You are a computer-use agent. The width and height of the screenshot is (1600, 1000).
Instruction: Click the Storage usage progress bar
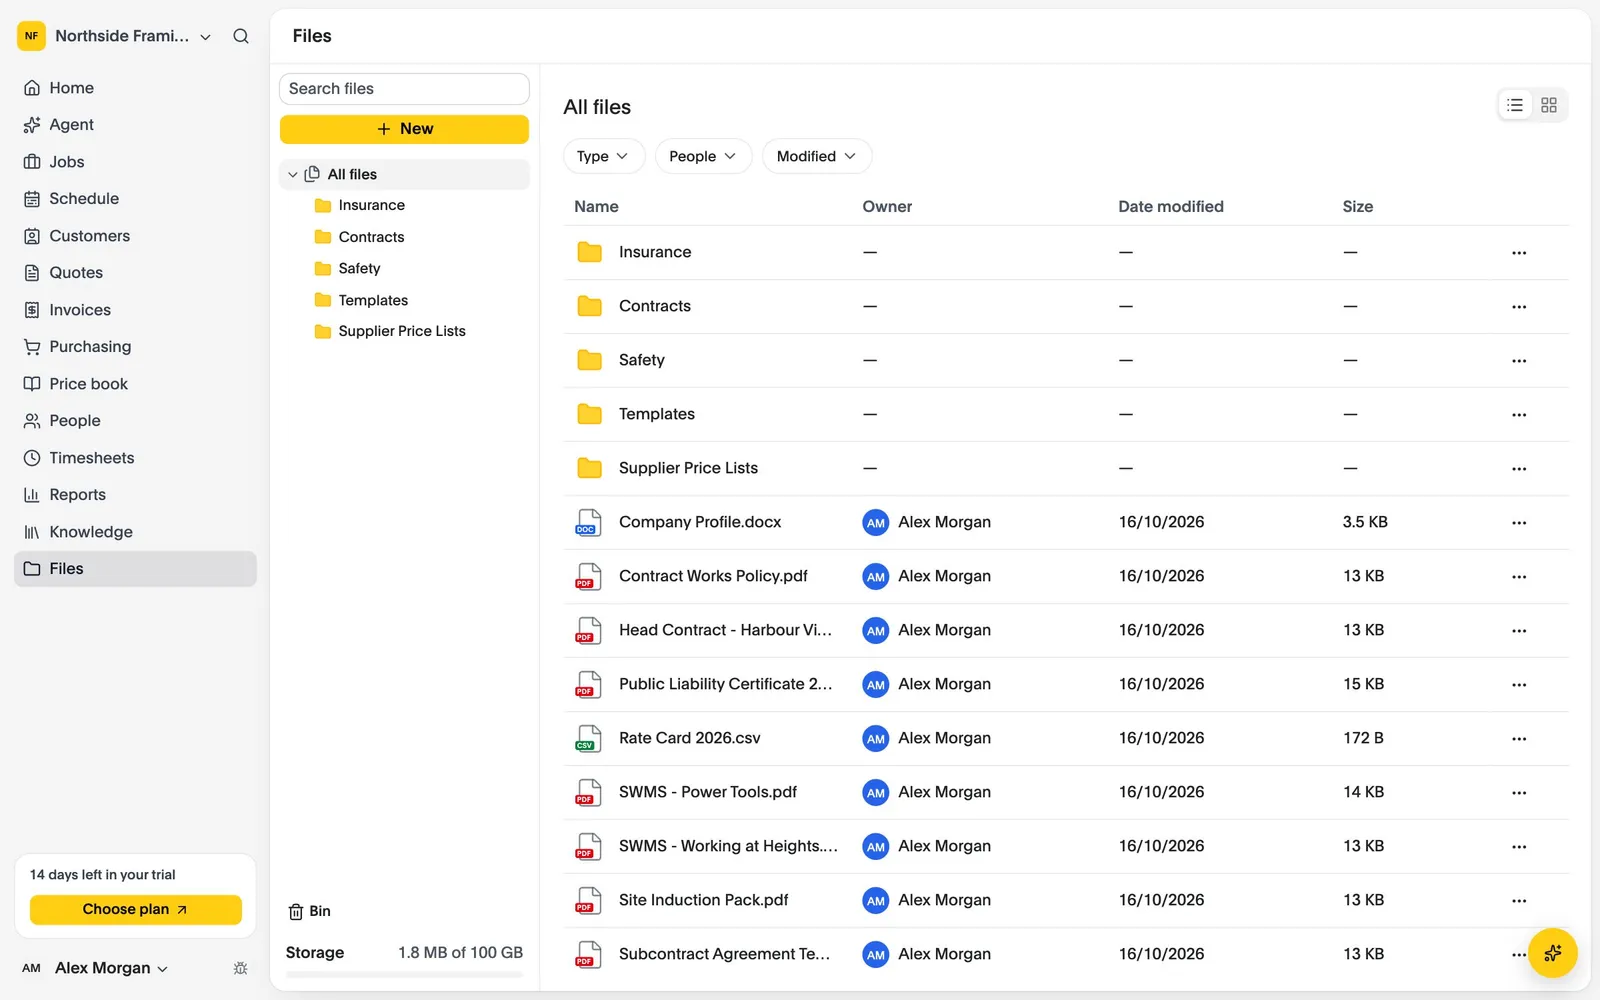pos(404,974)
